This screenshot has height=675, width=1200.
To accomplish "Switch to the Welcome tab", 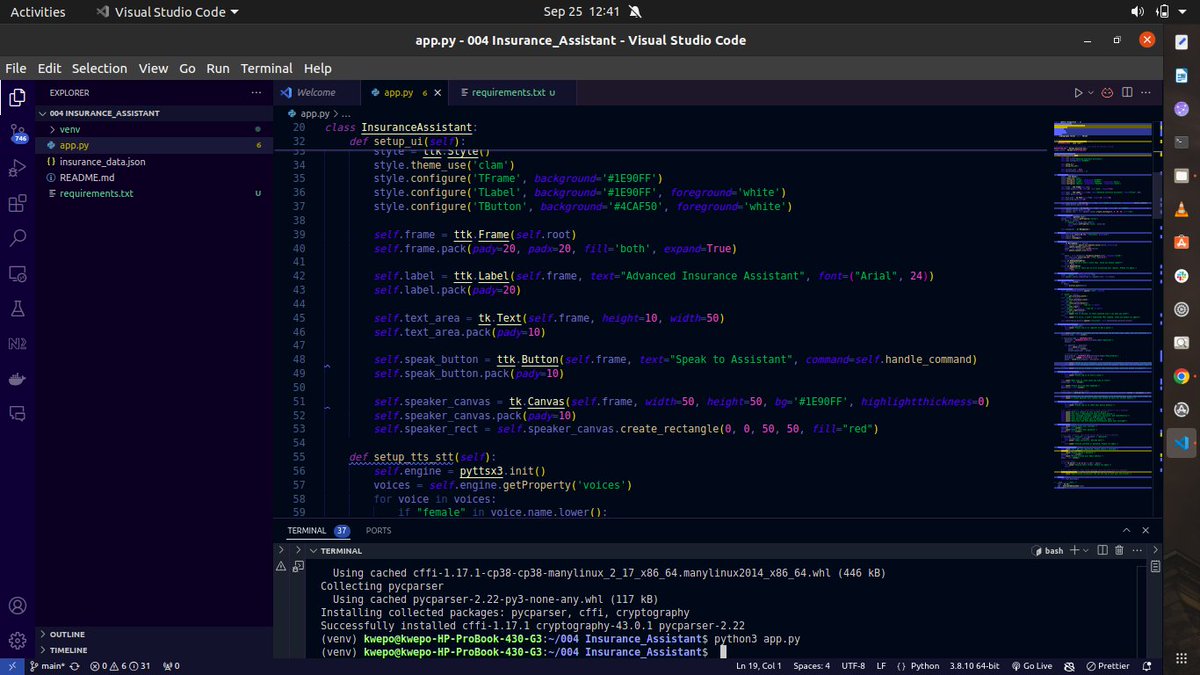I will pos(316,92).
